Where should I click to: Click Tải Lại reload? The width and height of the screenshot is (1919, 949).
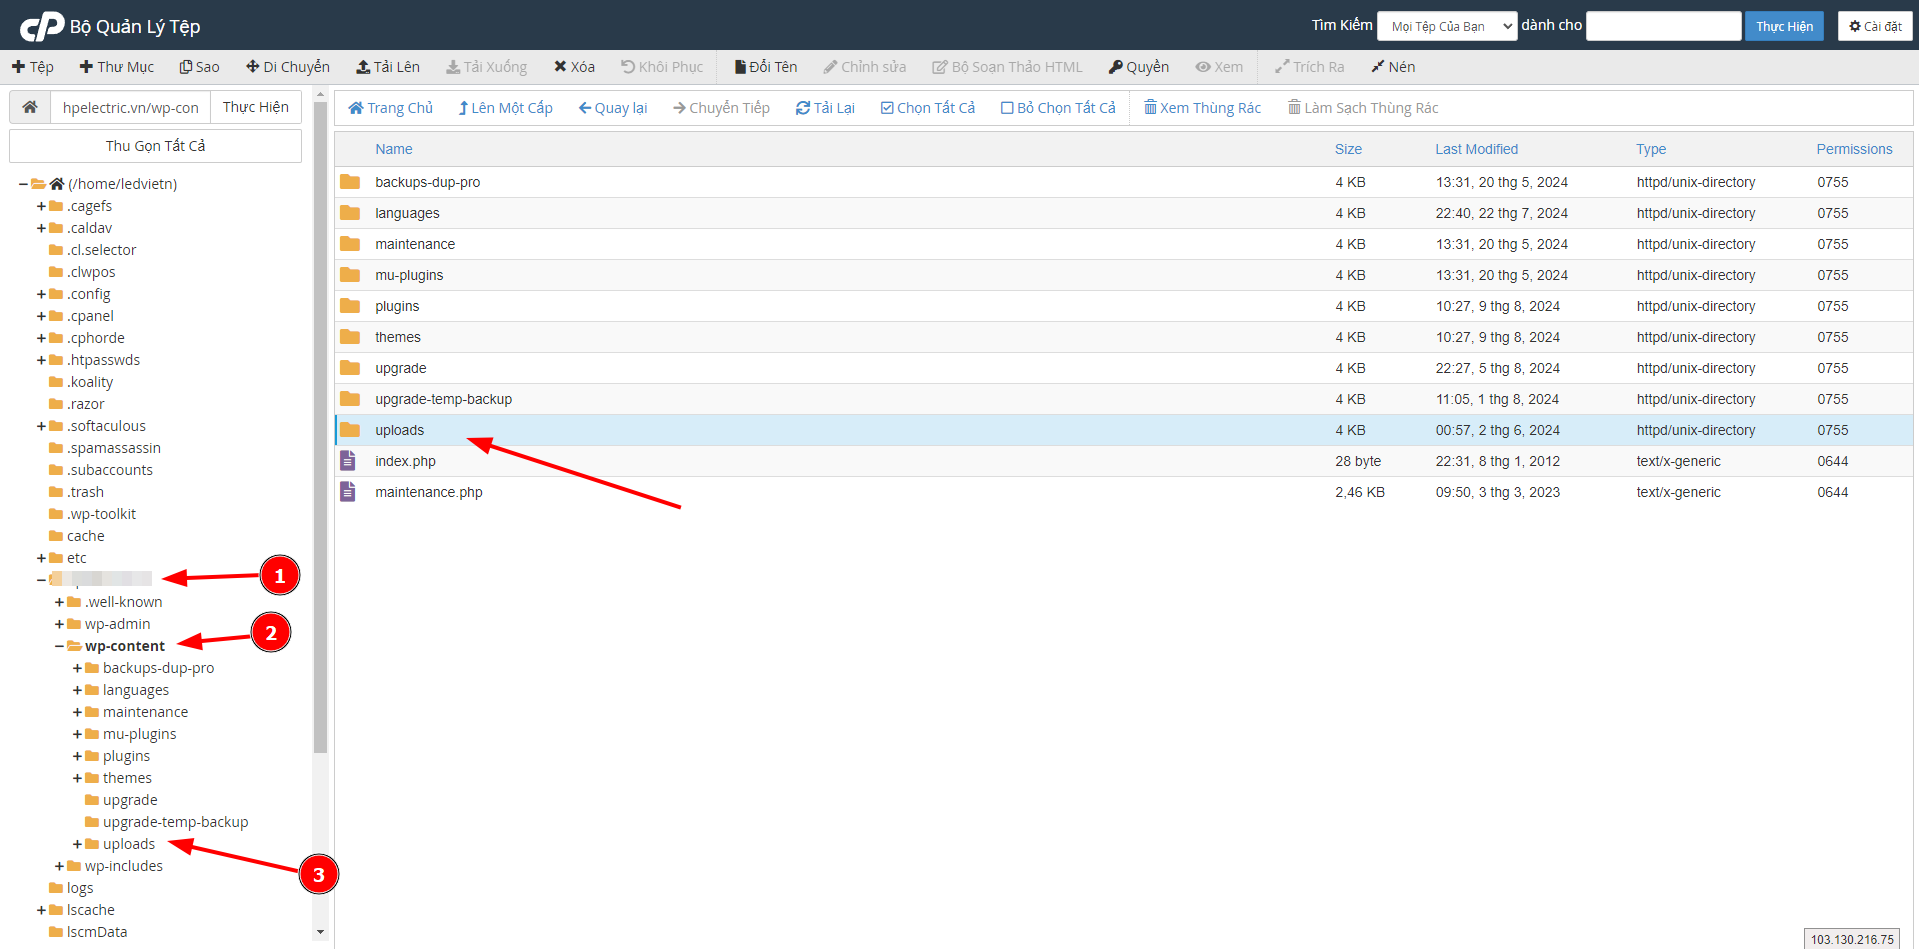[825, 108]
